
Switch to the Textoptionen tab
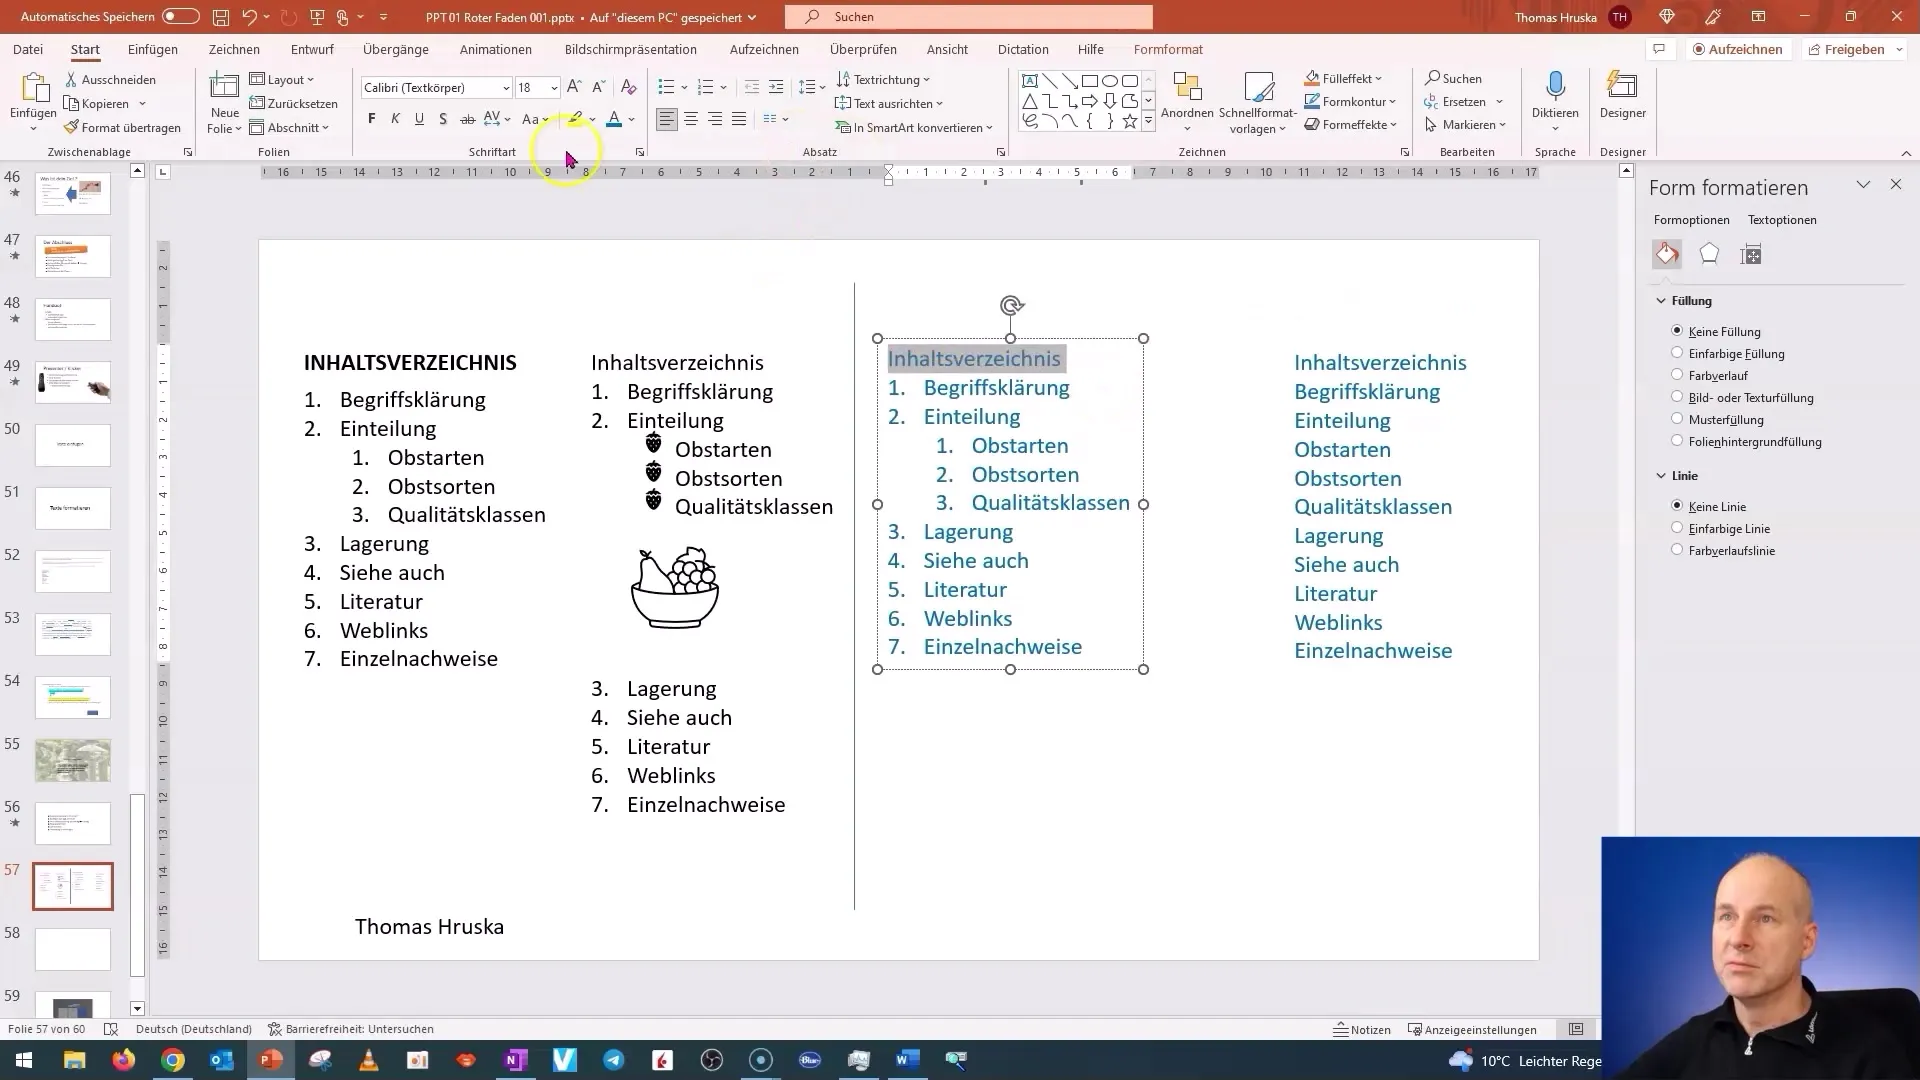coord(1783,219)
